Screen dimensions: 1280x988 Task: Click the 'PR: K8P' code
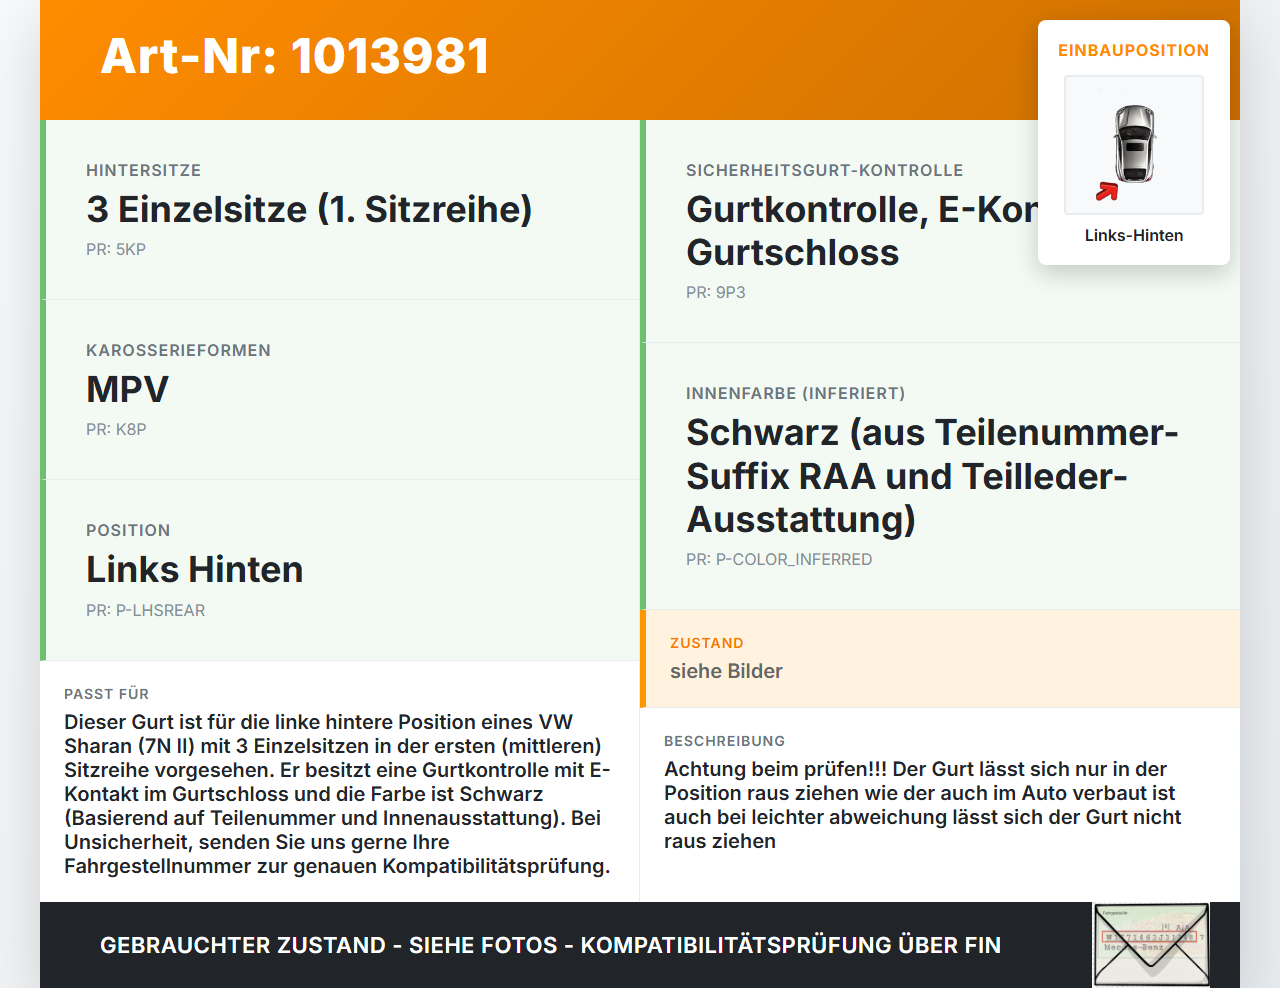point(116,429)
